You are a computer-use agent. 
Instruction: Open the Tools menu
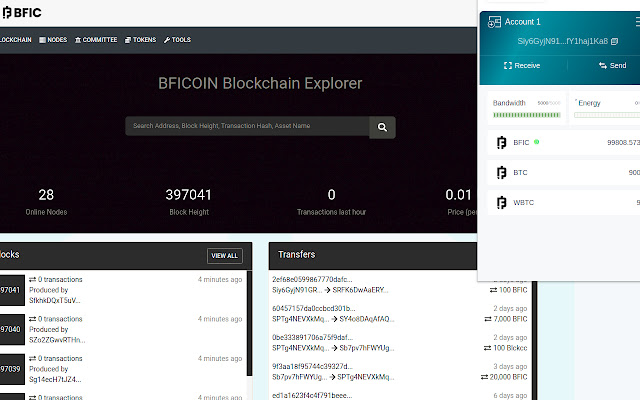177,40
